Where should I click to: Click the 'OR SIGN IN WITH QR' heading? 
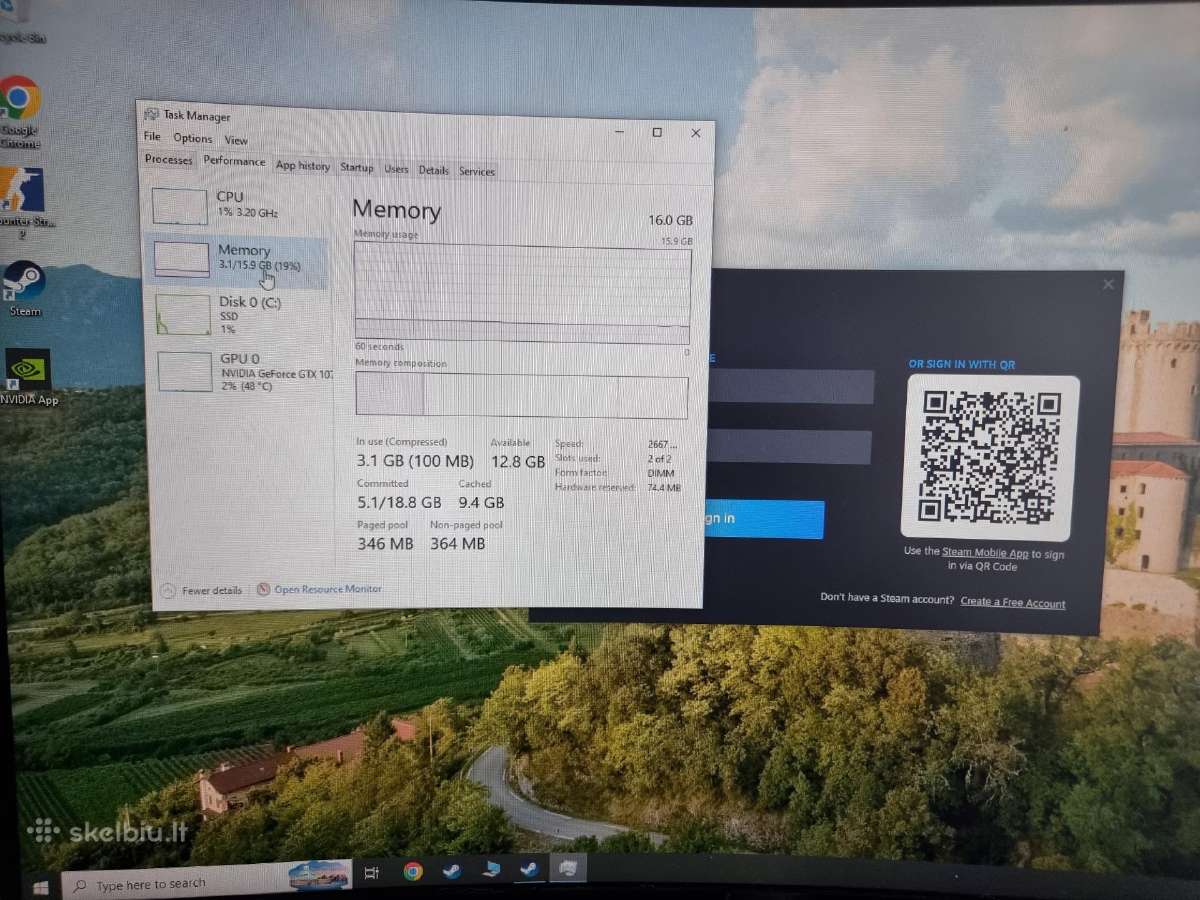[961, 364]
